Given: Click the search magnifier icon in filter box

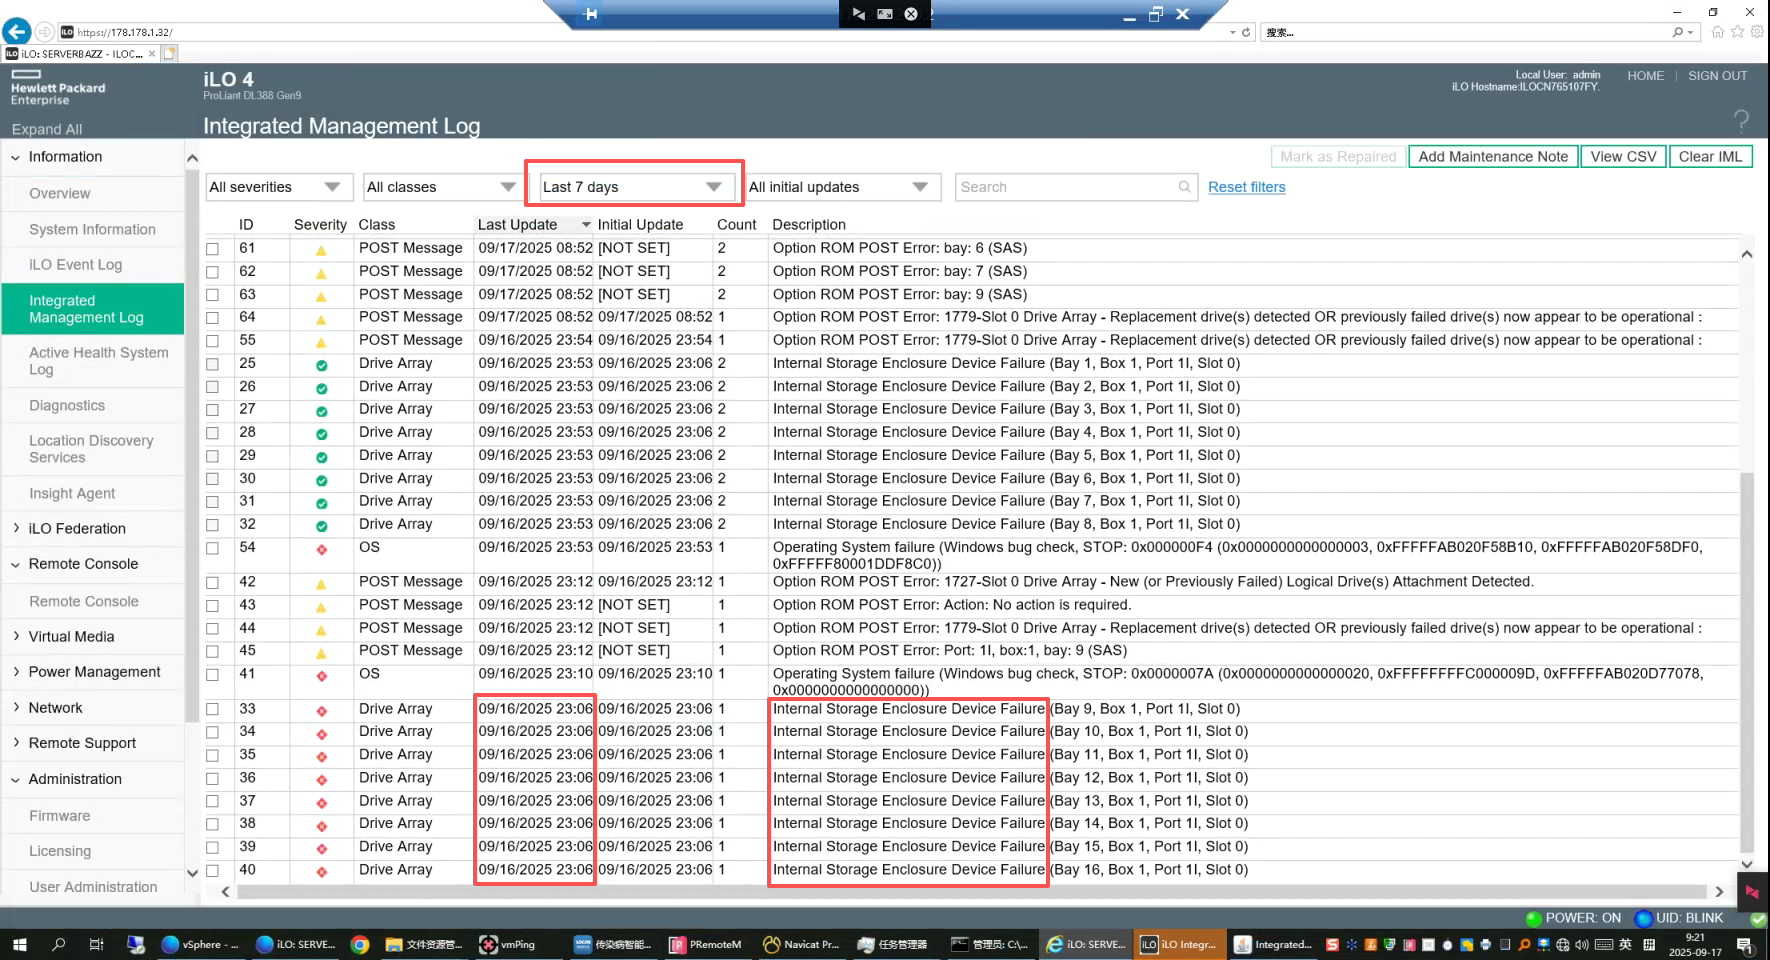Looking at the screenshot, I should point(1184,187).
